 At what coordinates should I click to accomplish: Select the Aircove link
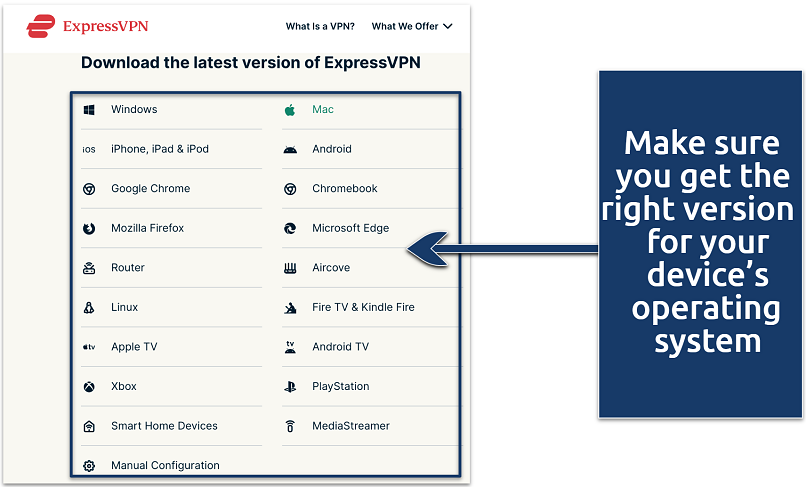tap(331, 268)
